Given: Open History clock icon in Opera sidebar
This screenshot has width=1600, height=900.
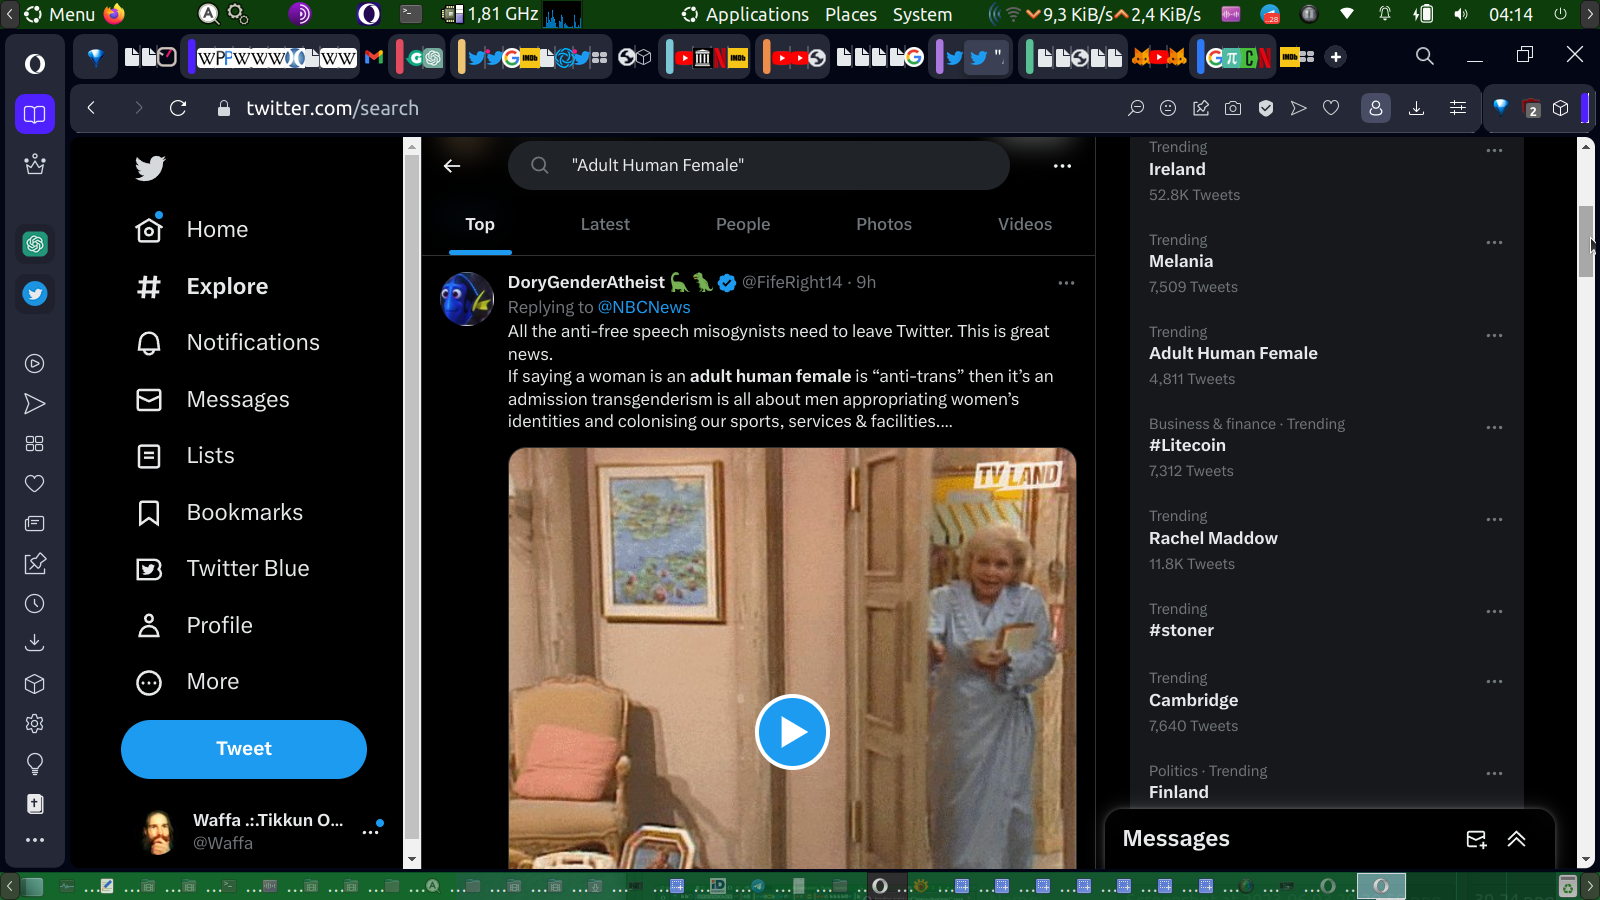Looking at the screenshot, I should pyautogui.click(x=35, y=604).
